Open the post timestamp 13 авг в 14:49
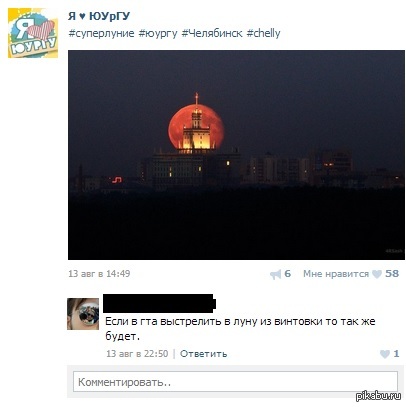Viewport: 406px width, 407px height. point(99,274)
